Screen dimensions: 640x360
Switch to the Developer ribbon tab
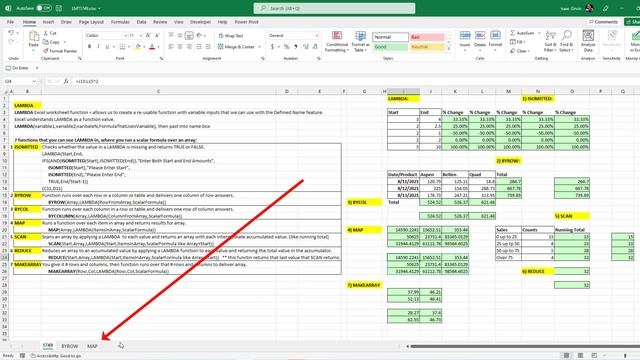(200, 22)
